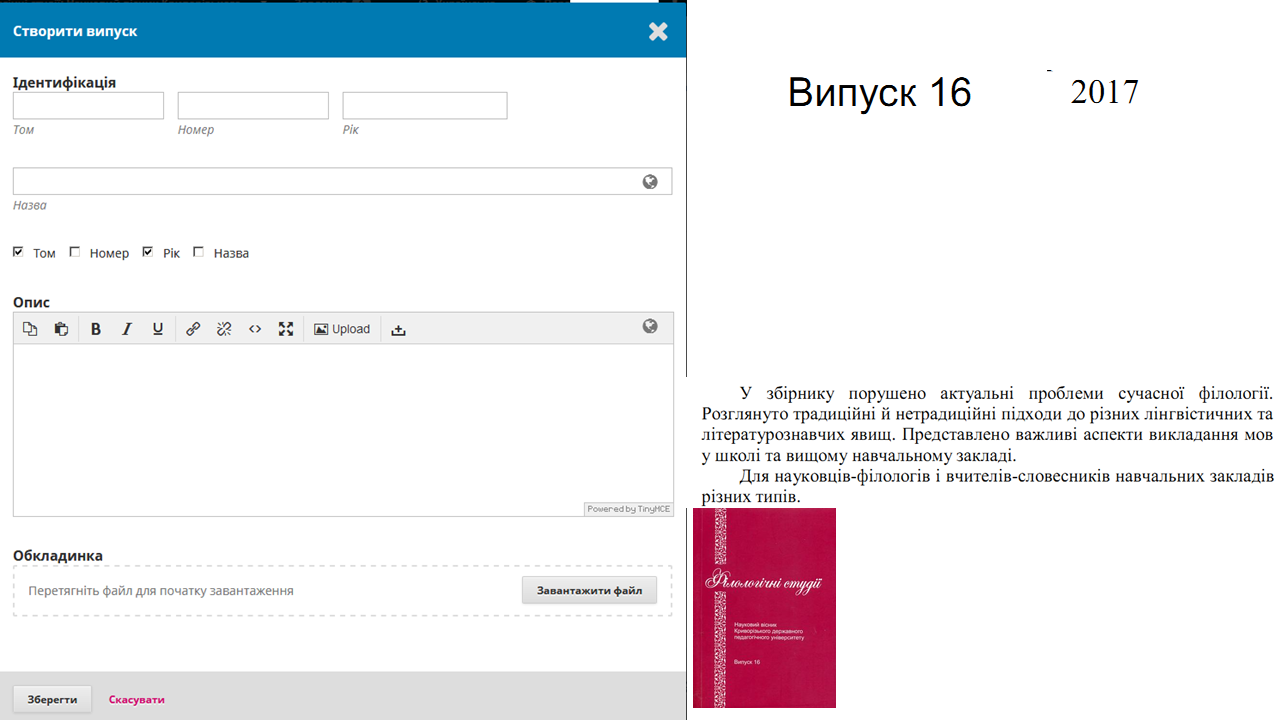Click the Скасувати link
This screenshot has width=1280, height=720.
point(136,700)
